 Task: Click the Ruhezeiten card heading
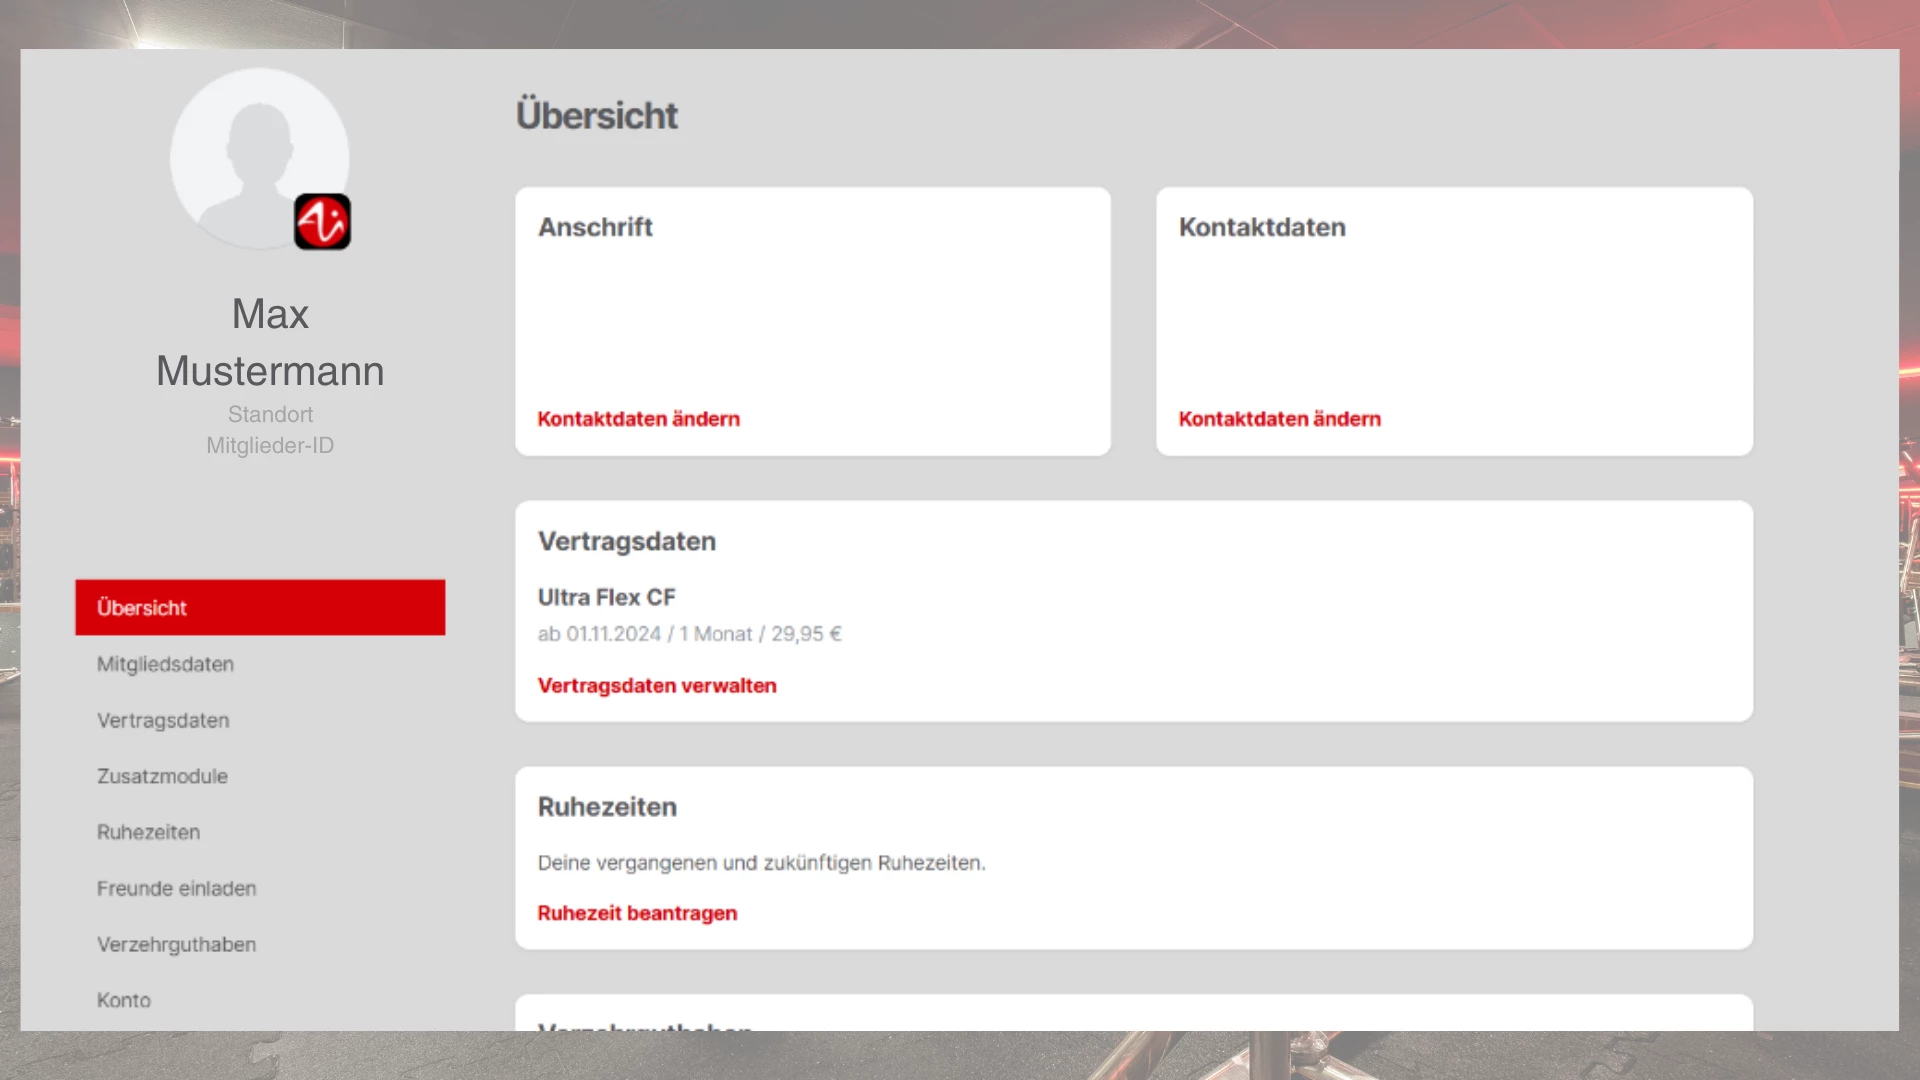(607, 807)
